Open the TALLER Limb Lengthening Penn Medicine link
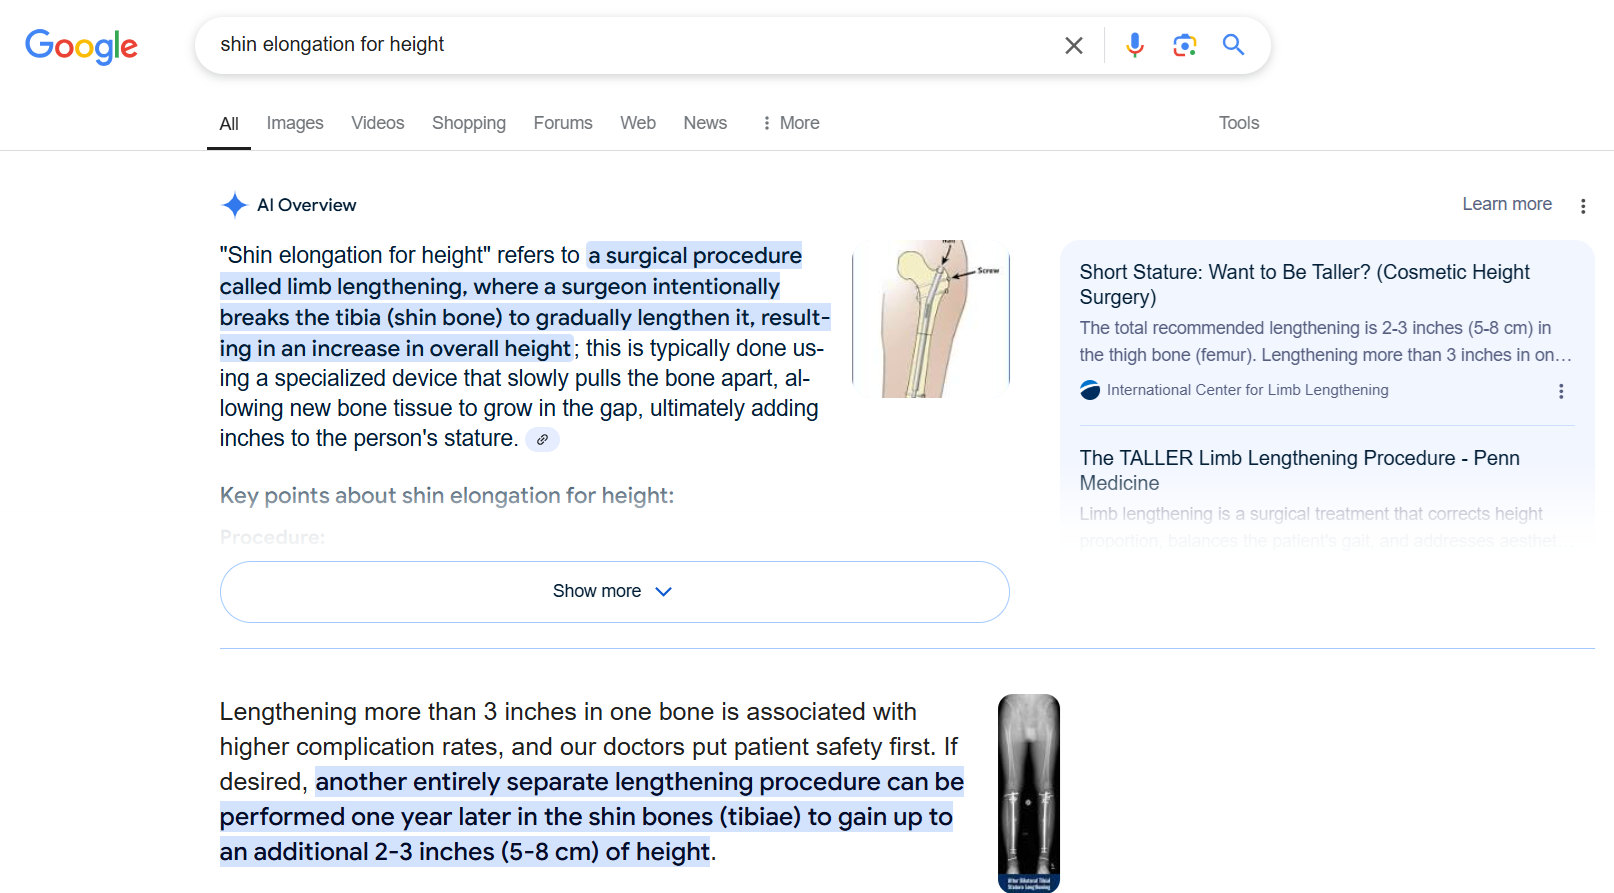The image size is (1614, 893). [1299, 470]
